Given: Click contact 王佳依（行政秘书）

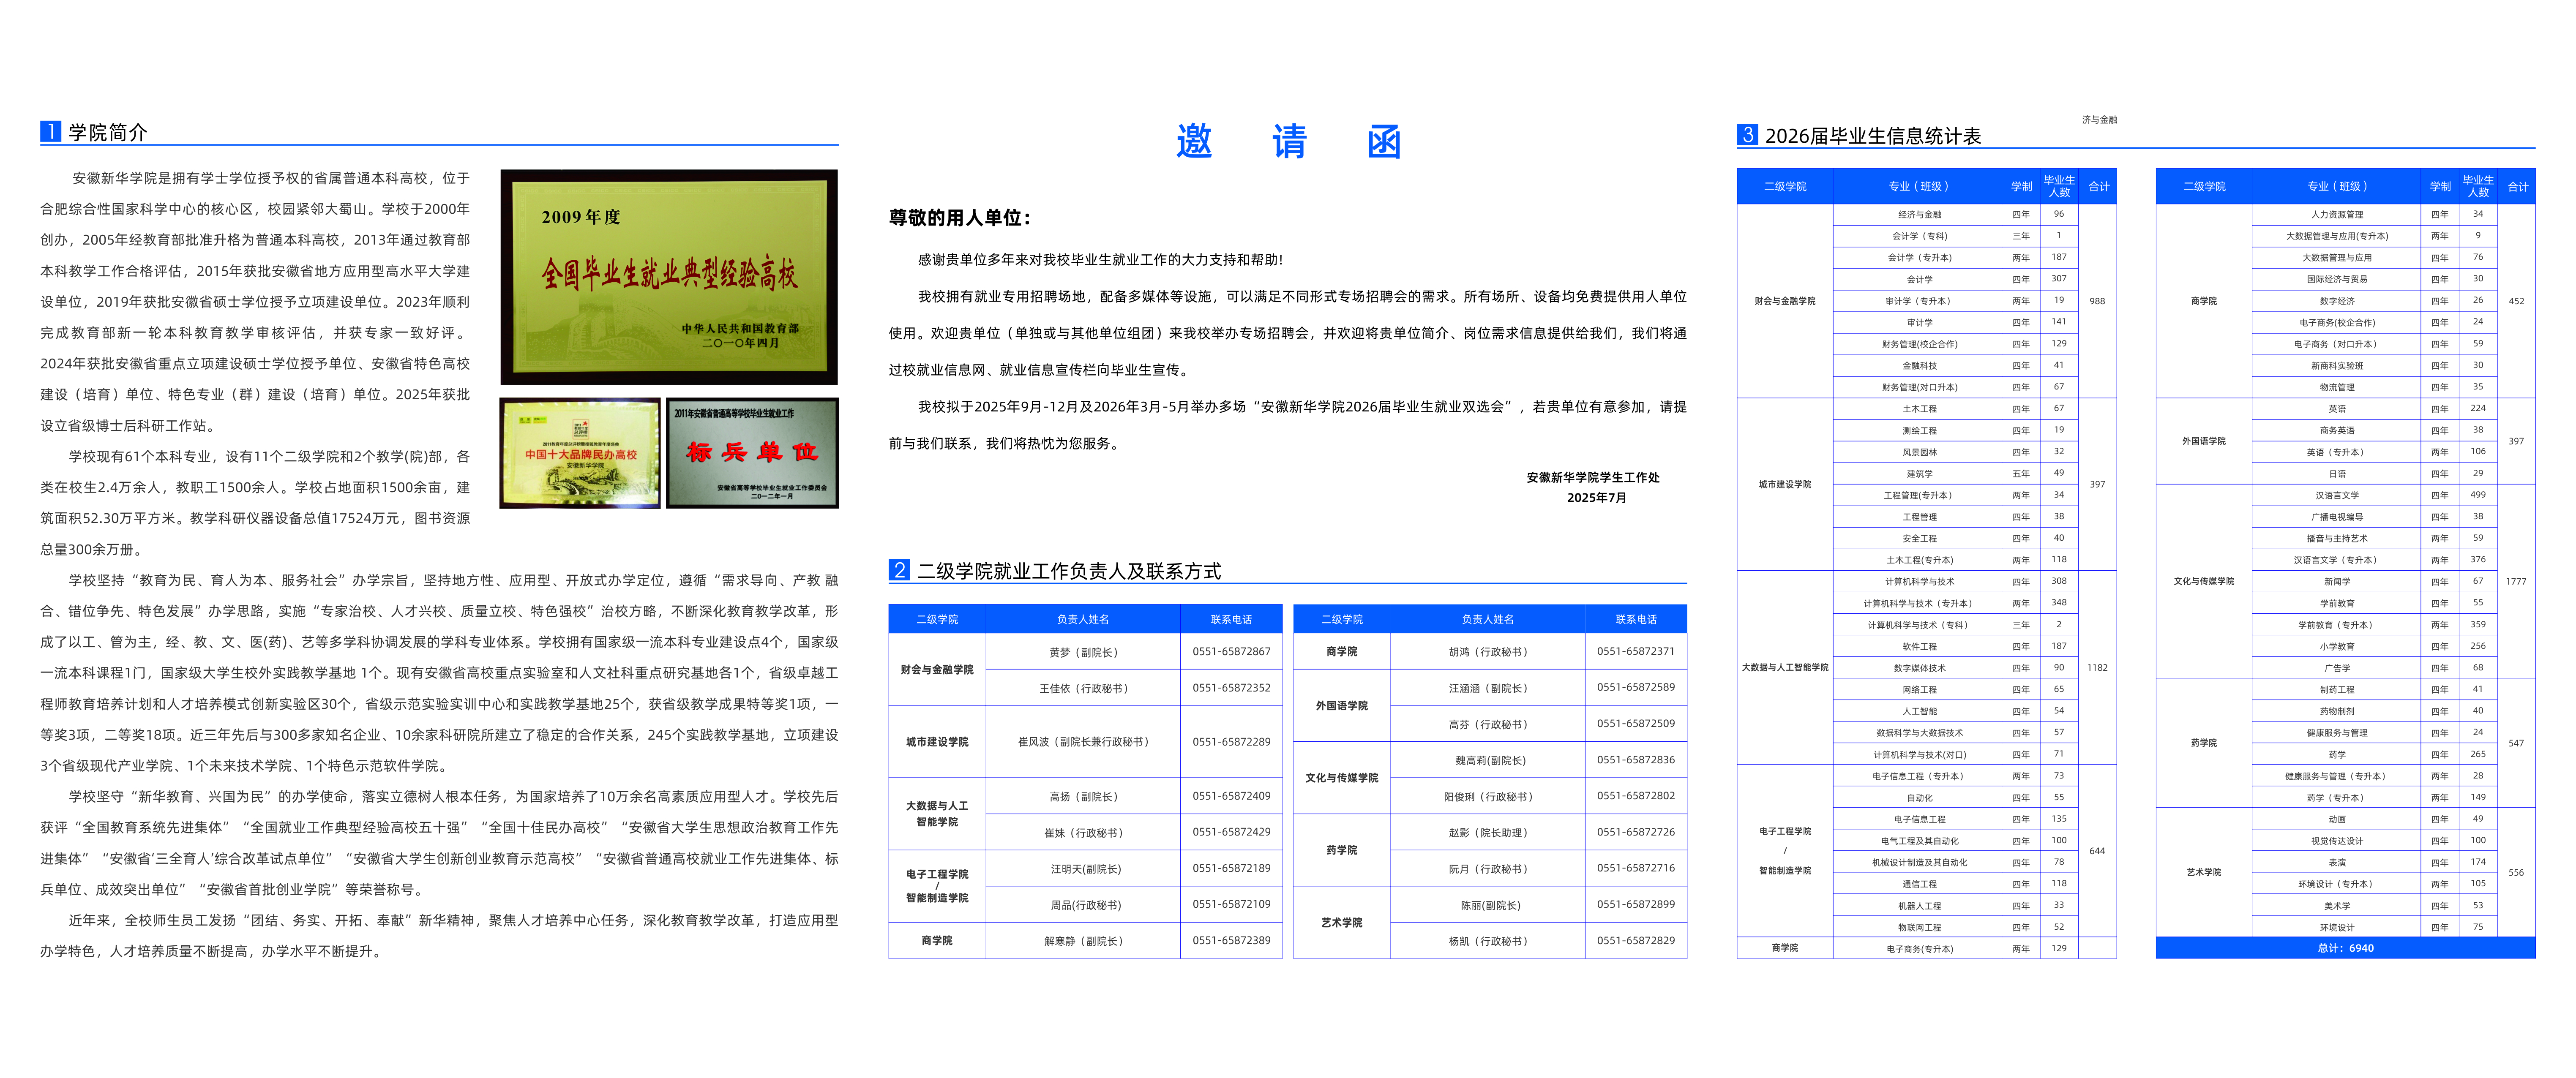Looking at the screenshot, I should coord(1083,688).
